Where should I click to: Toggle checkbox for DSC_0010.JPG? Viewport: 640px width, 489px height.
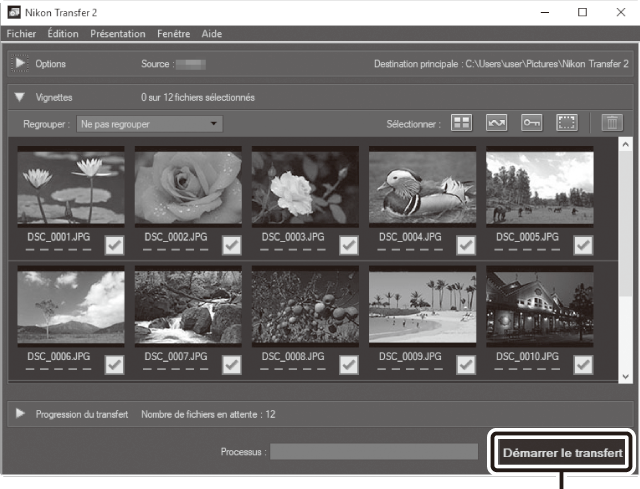tap(583, 365)
